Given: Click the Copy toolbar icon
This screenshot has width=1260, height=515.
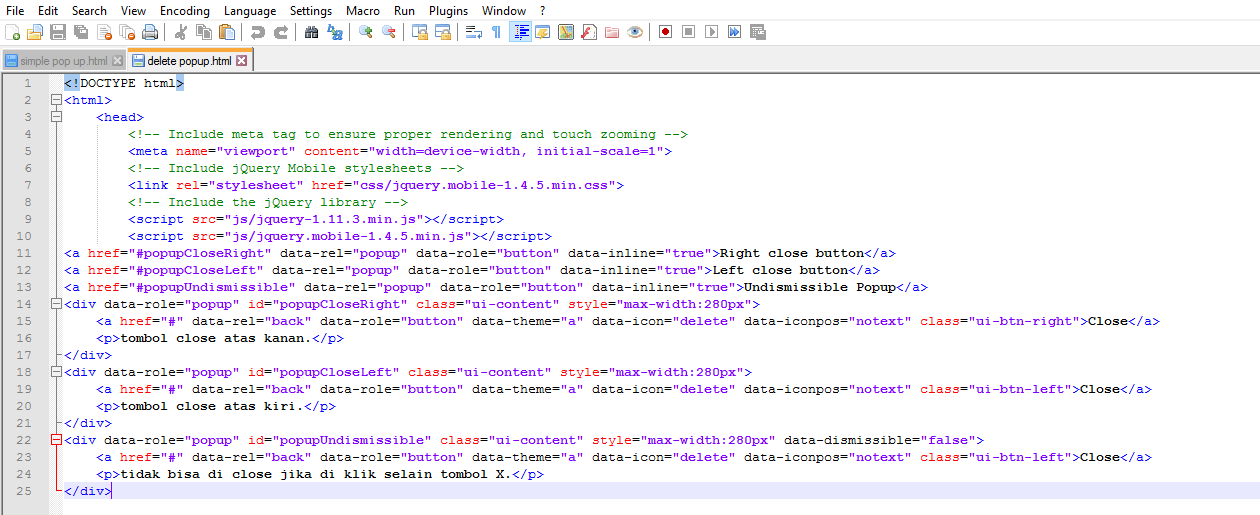Looking at the screenshot, I should point(204,32).
